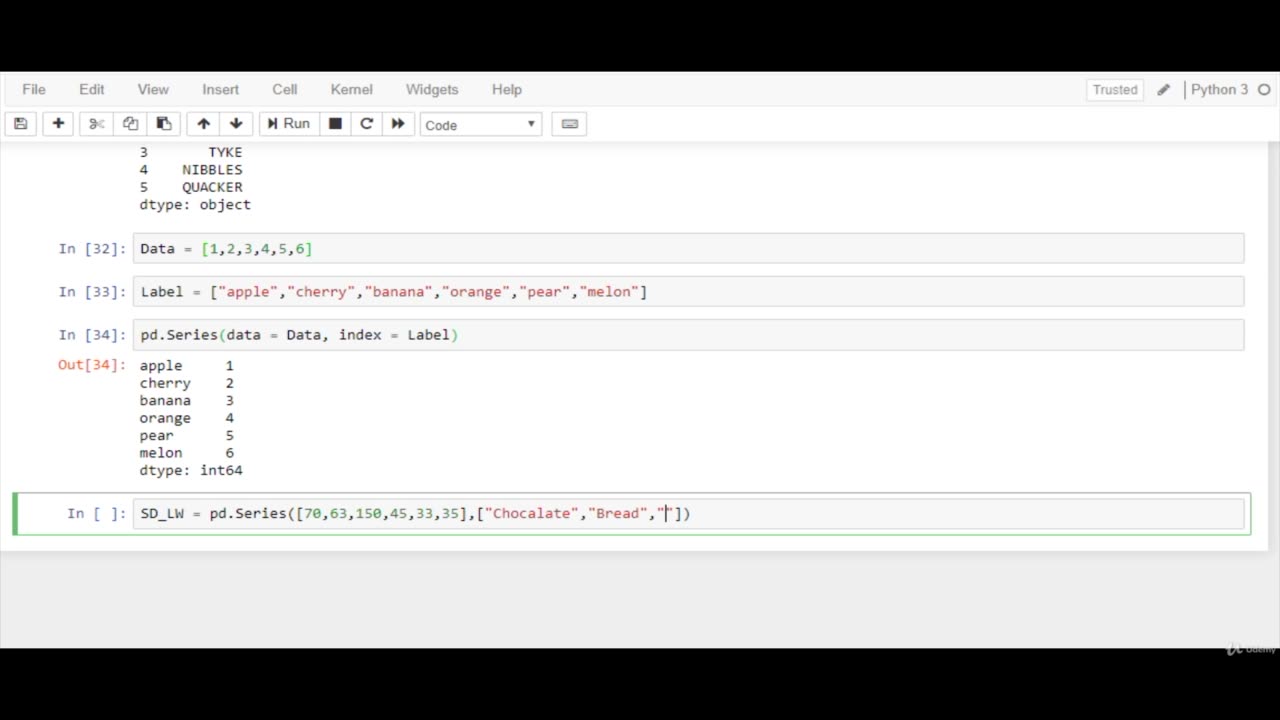
Task: Restart kernel and rerun all fast-forward icon
Action: 398,124
